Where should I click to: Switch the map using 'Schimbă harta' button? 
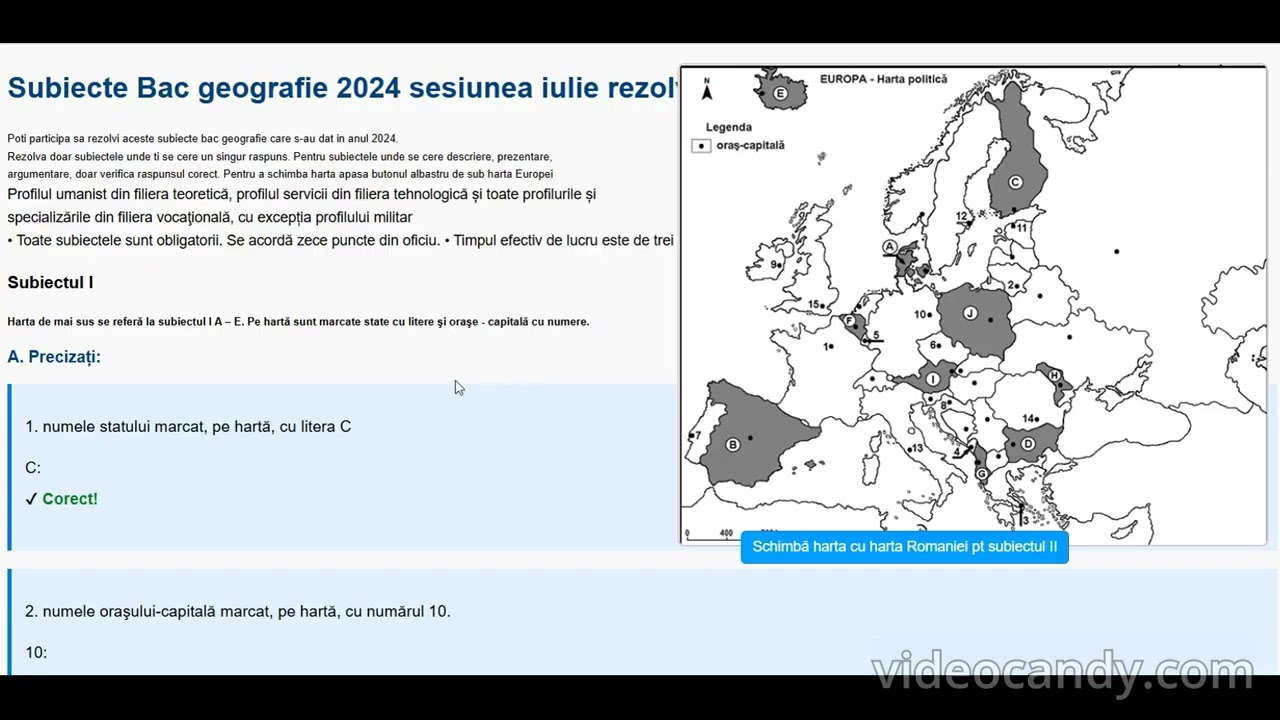coord(904,547)
